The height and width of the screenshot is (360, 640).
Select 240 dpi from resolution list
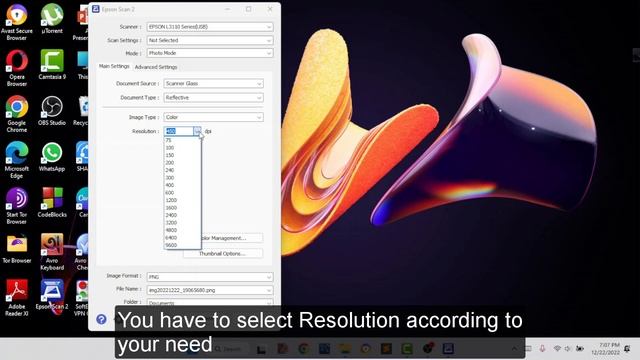[x=182, y=170]
